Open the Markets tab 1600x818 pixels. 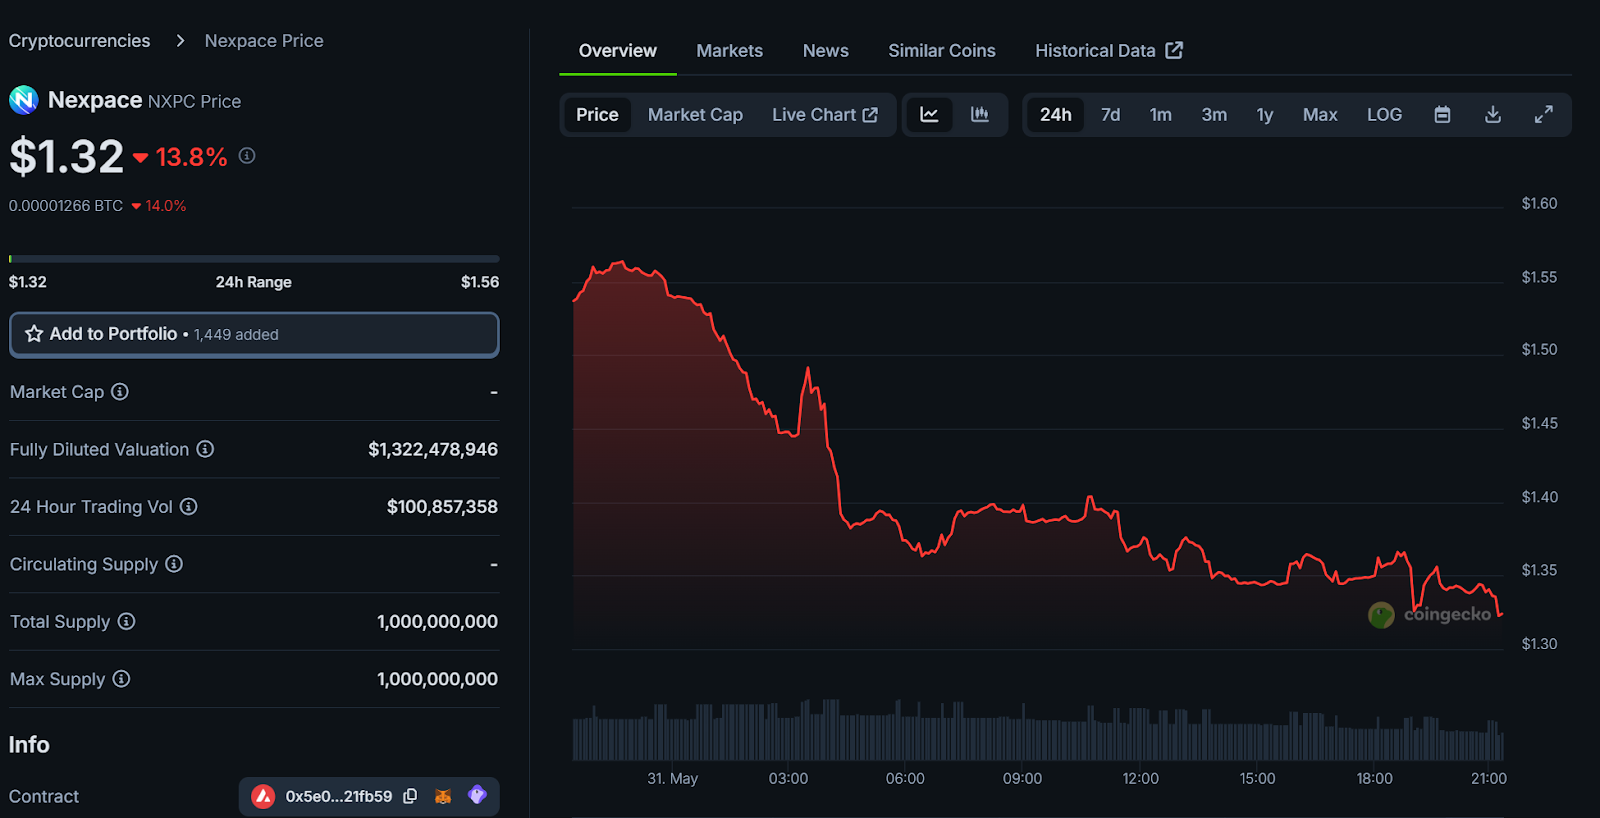pos(729,51)
